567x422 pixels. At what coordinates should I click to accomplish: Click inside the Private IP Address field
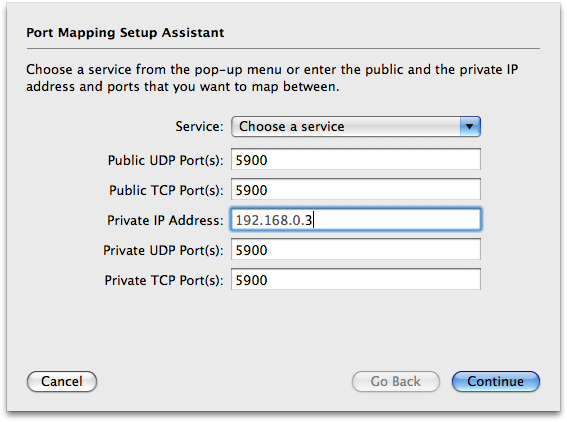[x=356, y=219]
